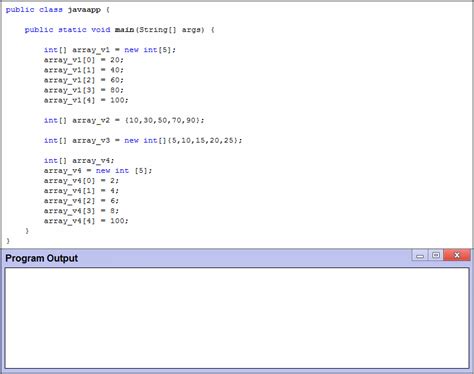The image size is (474, 374).
Task: Maximize the Program Output panel
Action: point(436,255)
